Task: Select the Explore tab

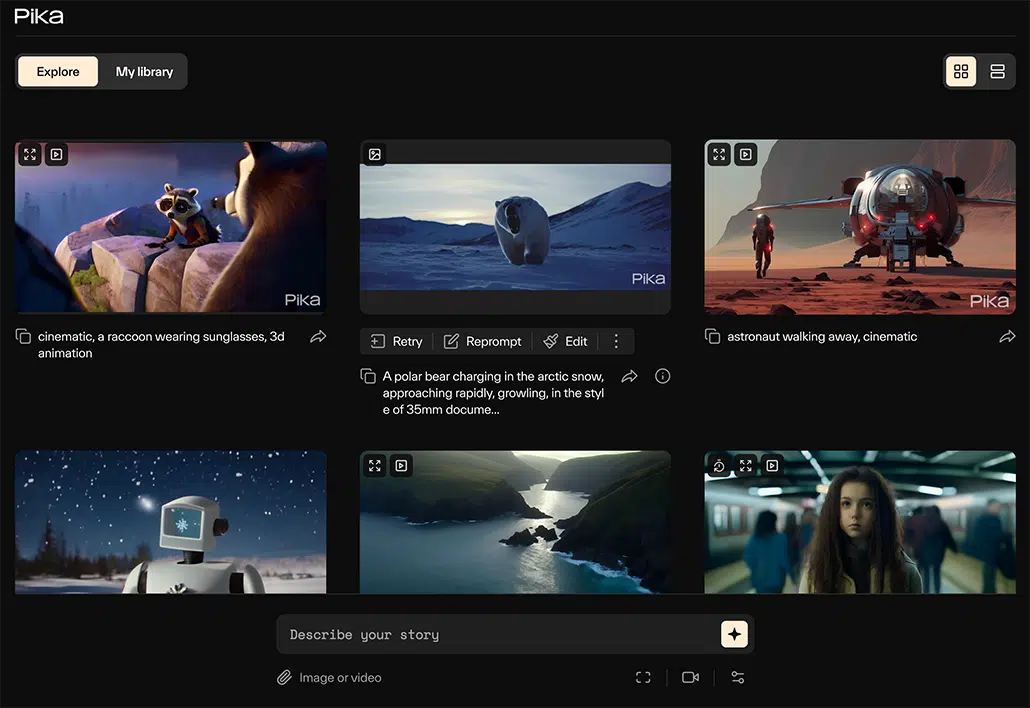Action: (x=58, y=71)
